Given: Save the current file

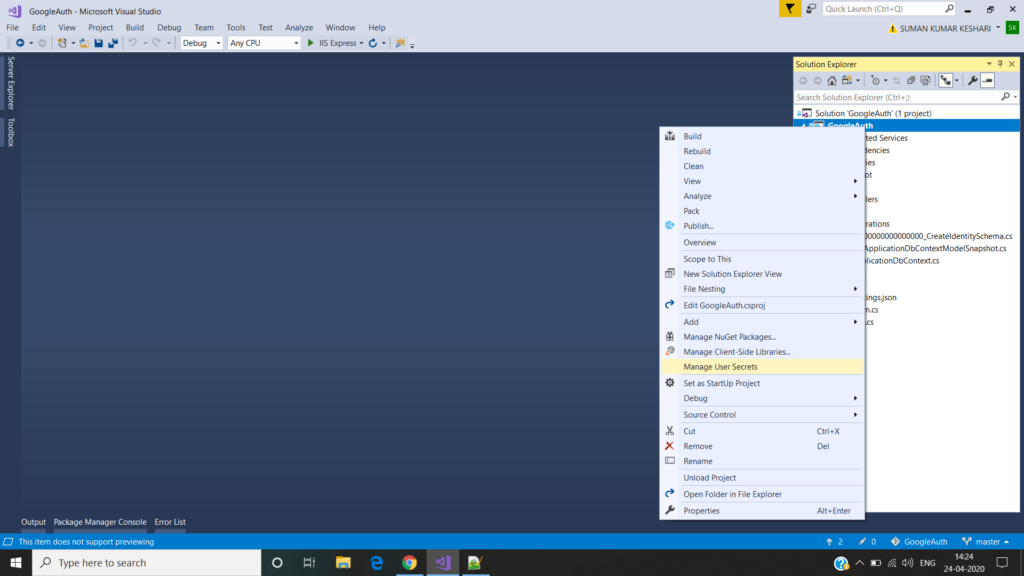Looking at the screenshot, I should [x=99, y=43].
